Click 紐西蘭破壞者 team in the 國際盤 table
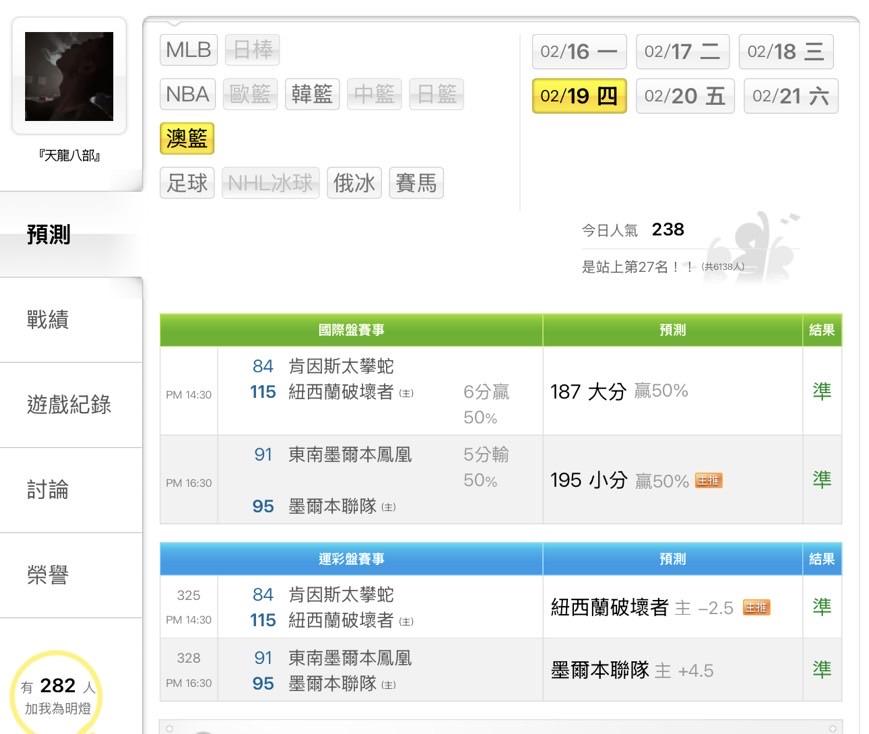Screen dimensions: 869x734 tap(341, 392)
